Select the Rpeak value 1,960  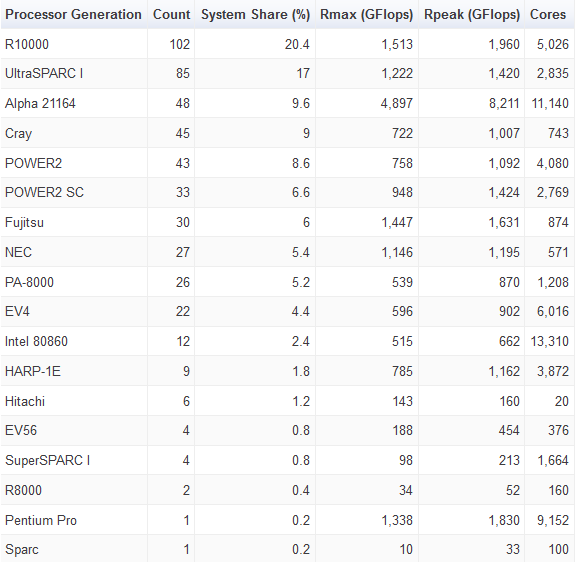(x=504, y=44)
